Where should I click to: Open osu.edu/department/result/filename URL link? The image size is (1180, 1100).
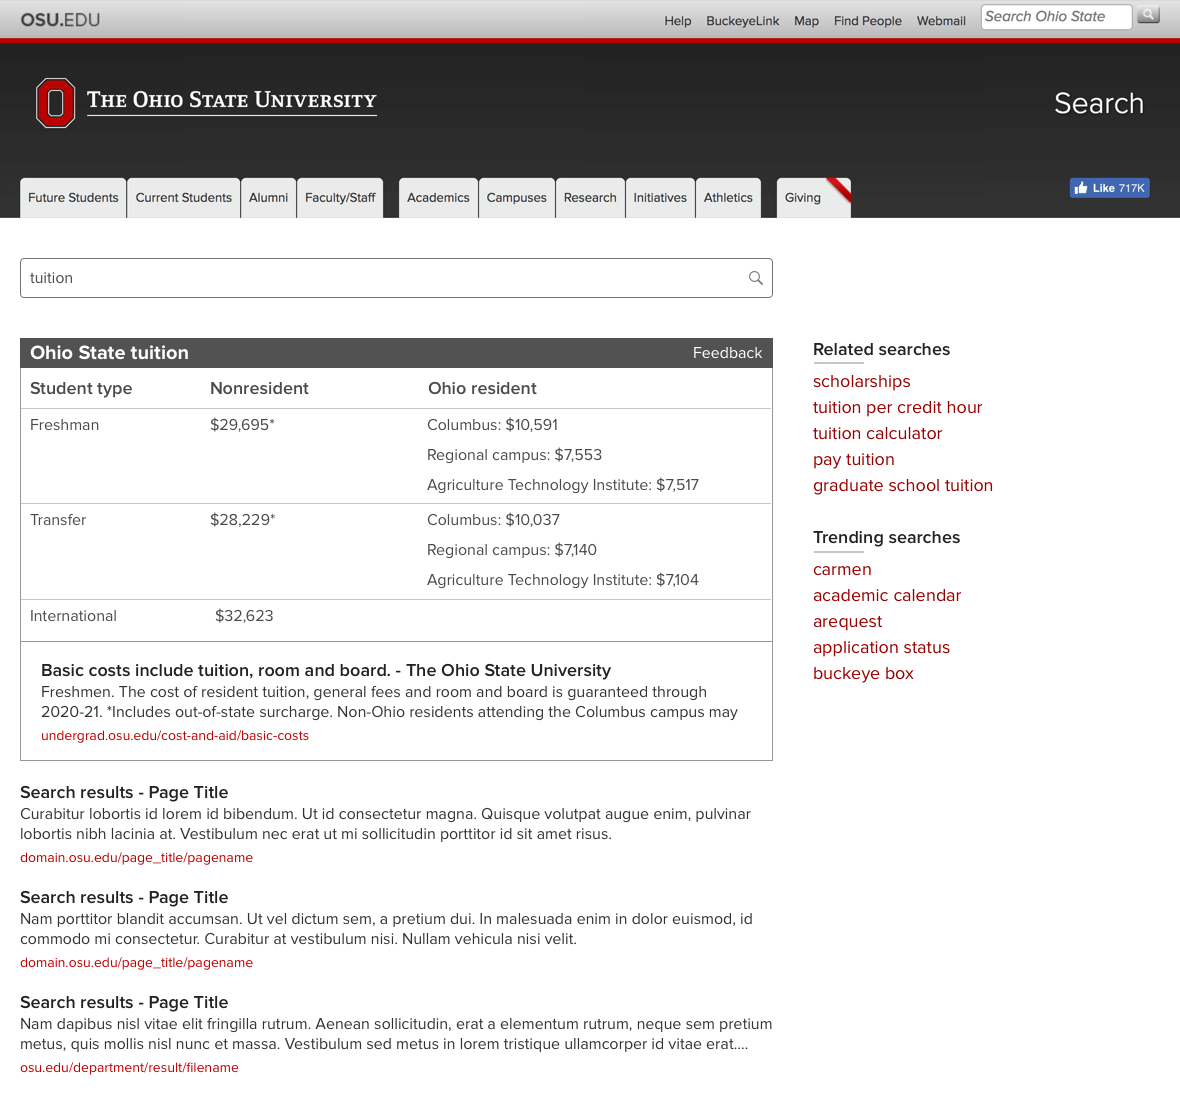tap(129, 1068)
